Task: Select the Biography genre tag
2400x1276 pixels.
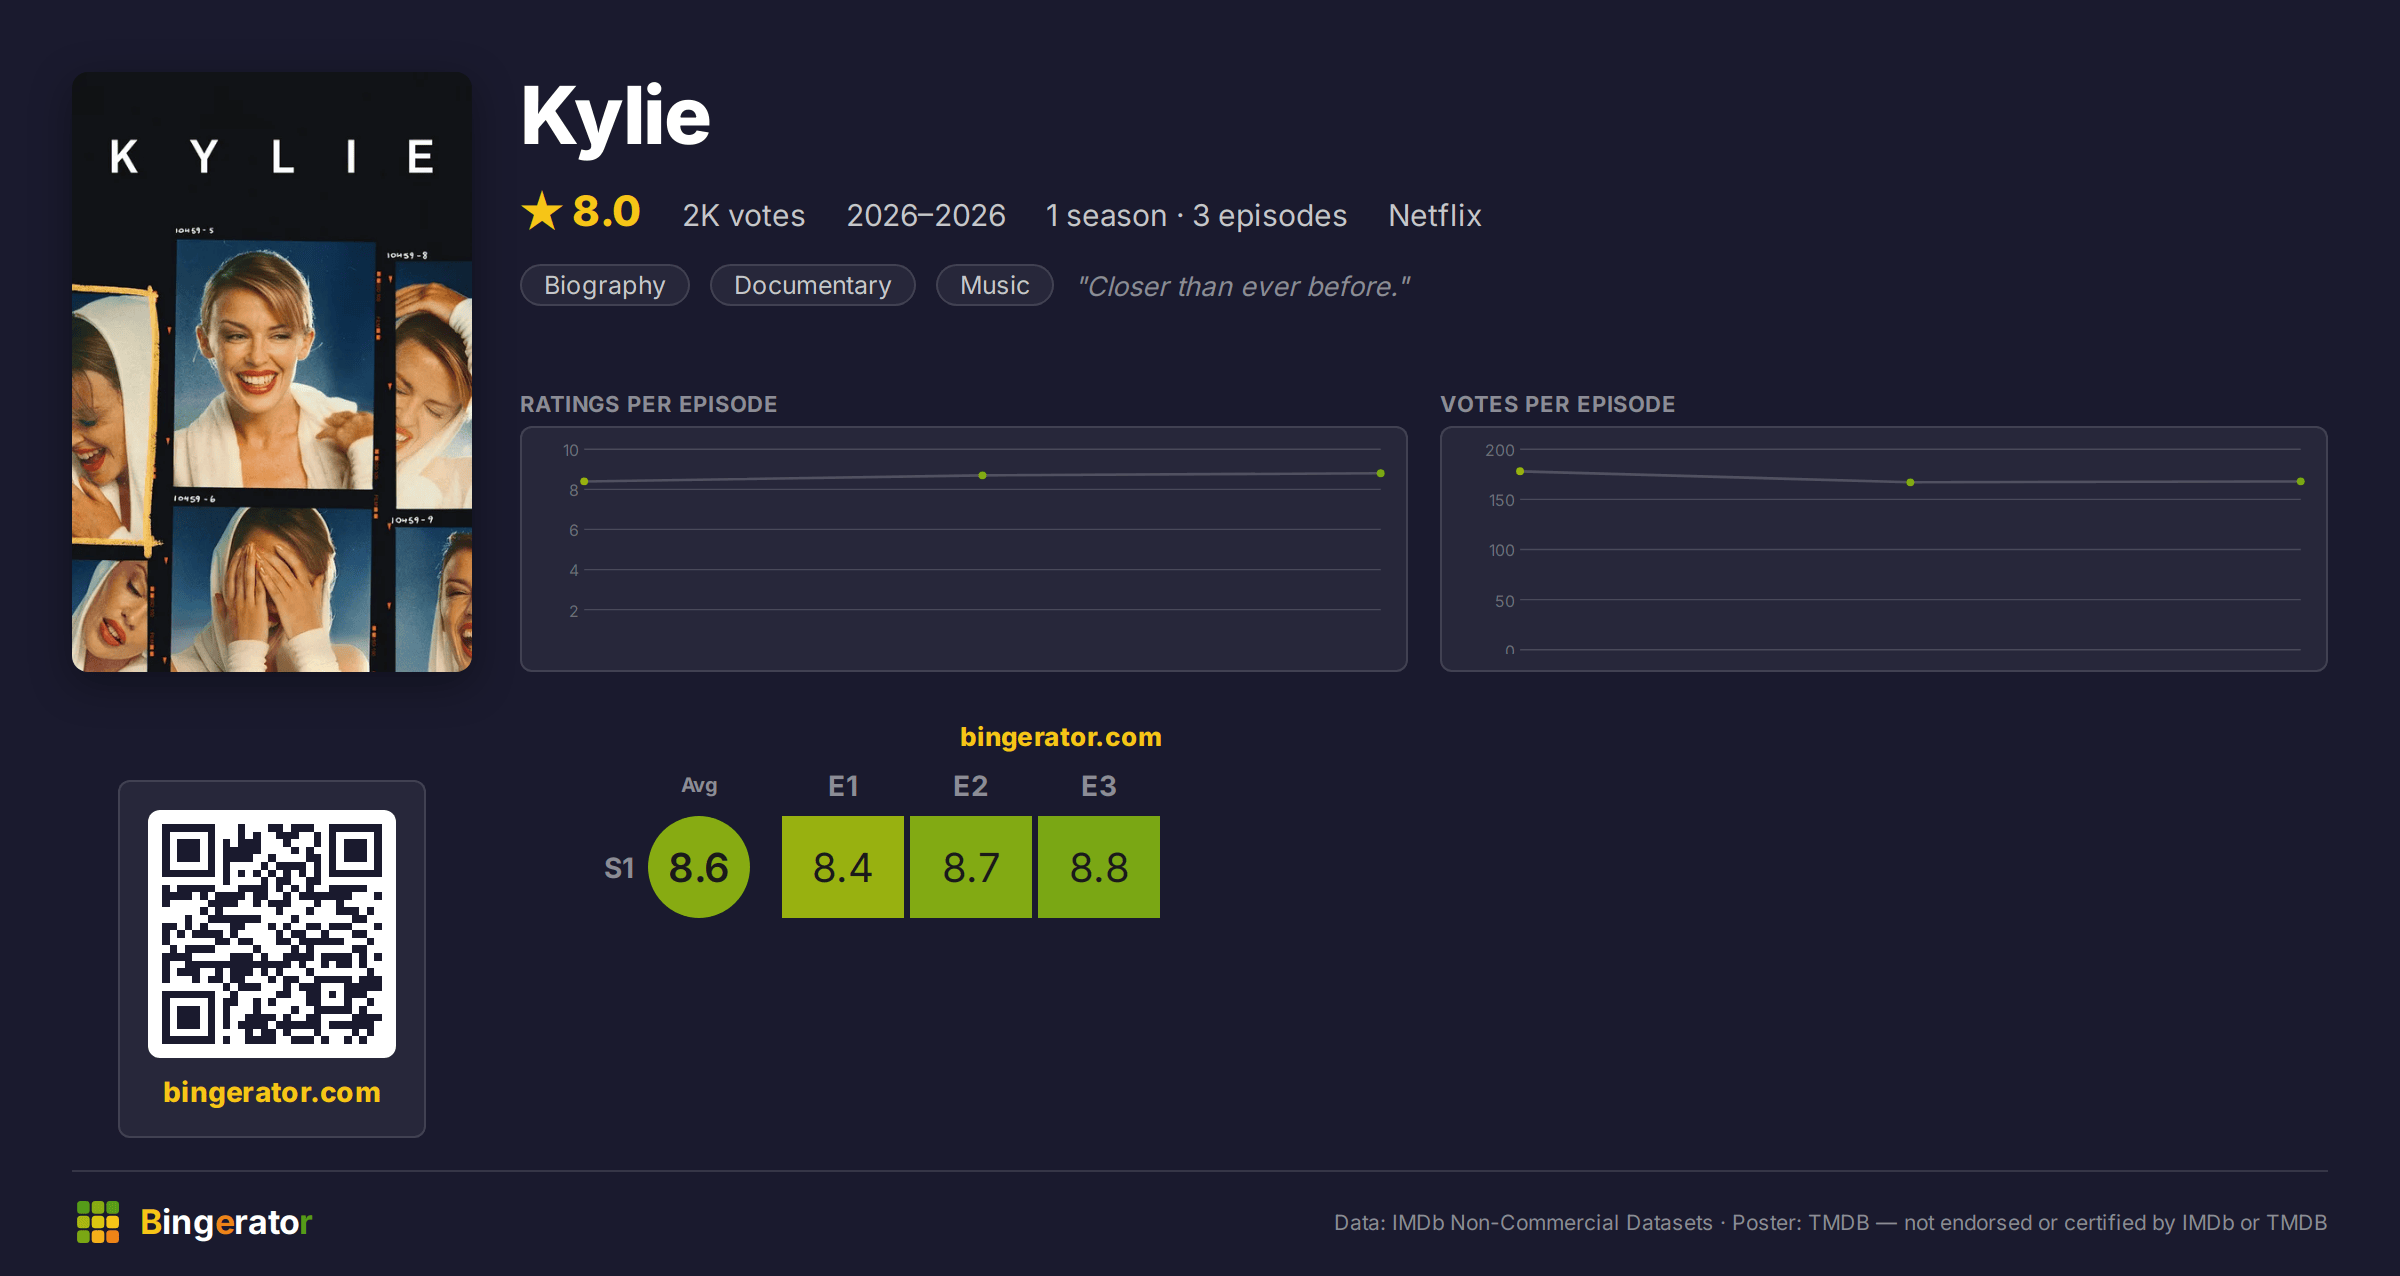Action: point(605,285)
